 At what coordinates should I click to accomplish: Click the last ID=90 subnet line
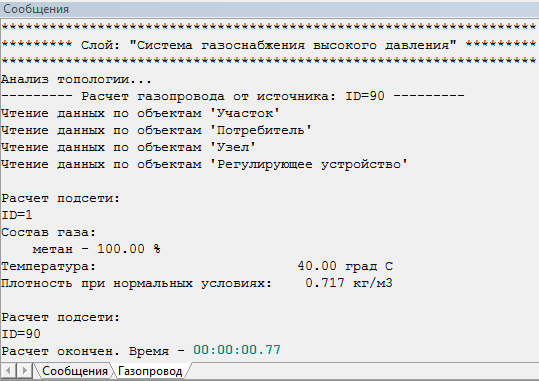click(21, 334)
